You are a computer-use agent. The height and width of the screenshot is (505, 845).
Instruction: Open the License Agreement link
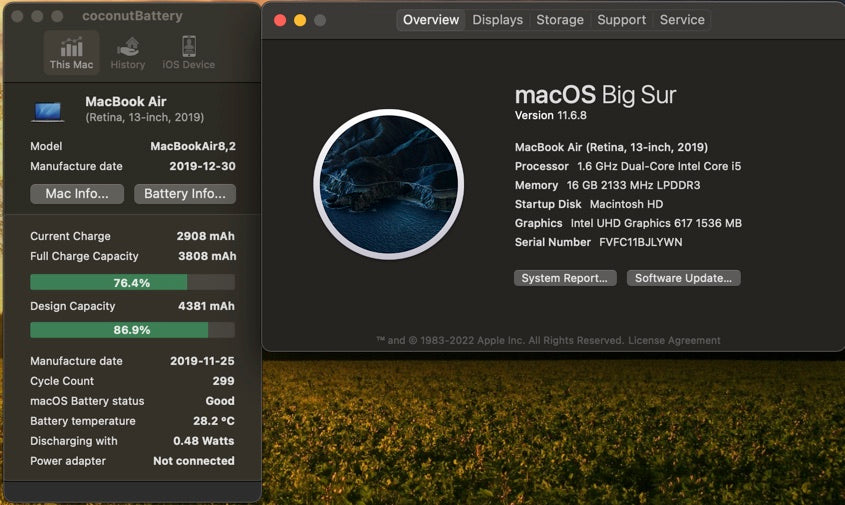coord(674,340)
